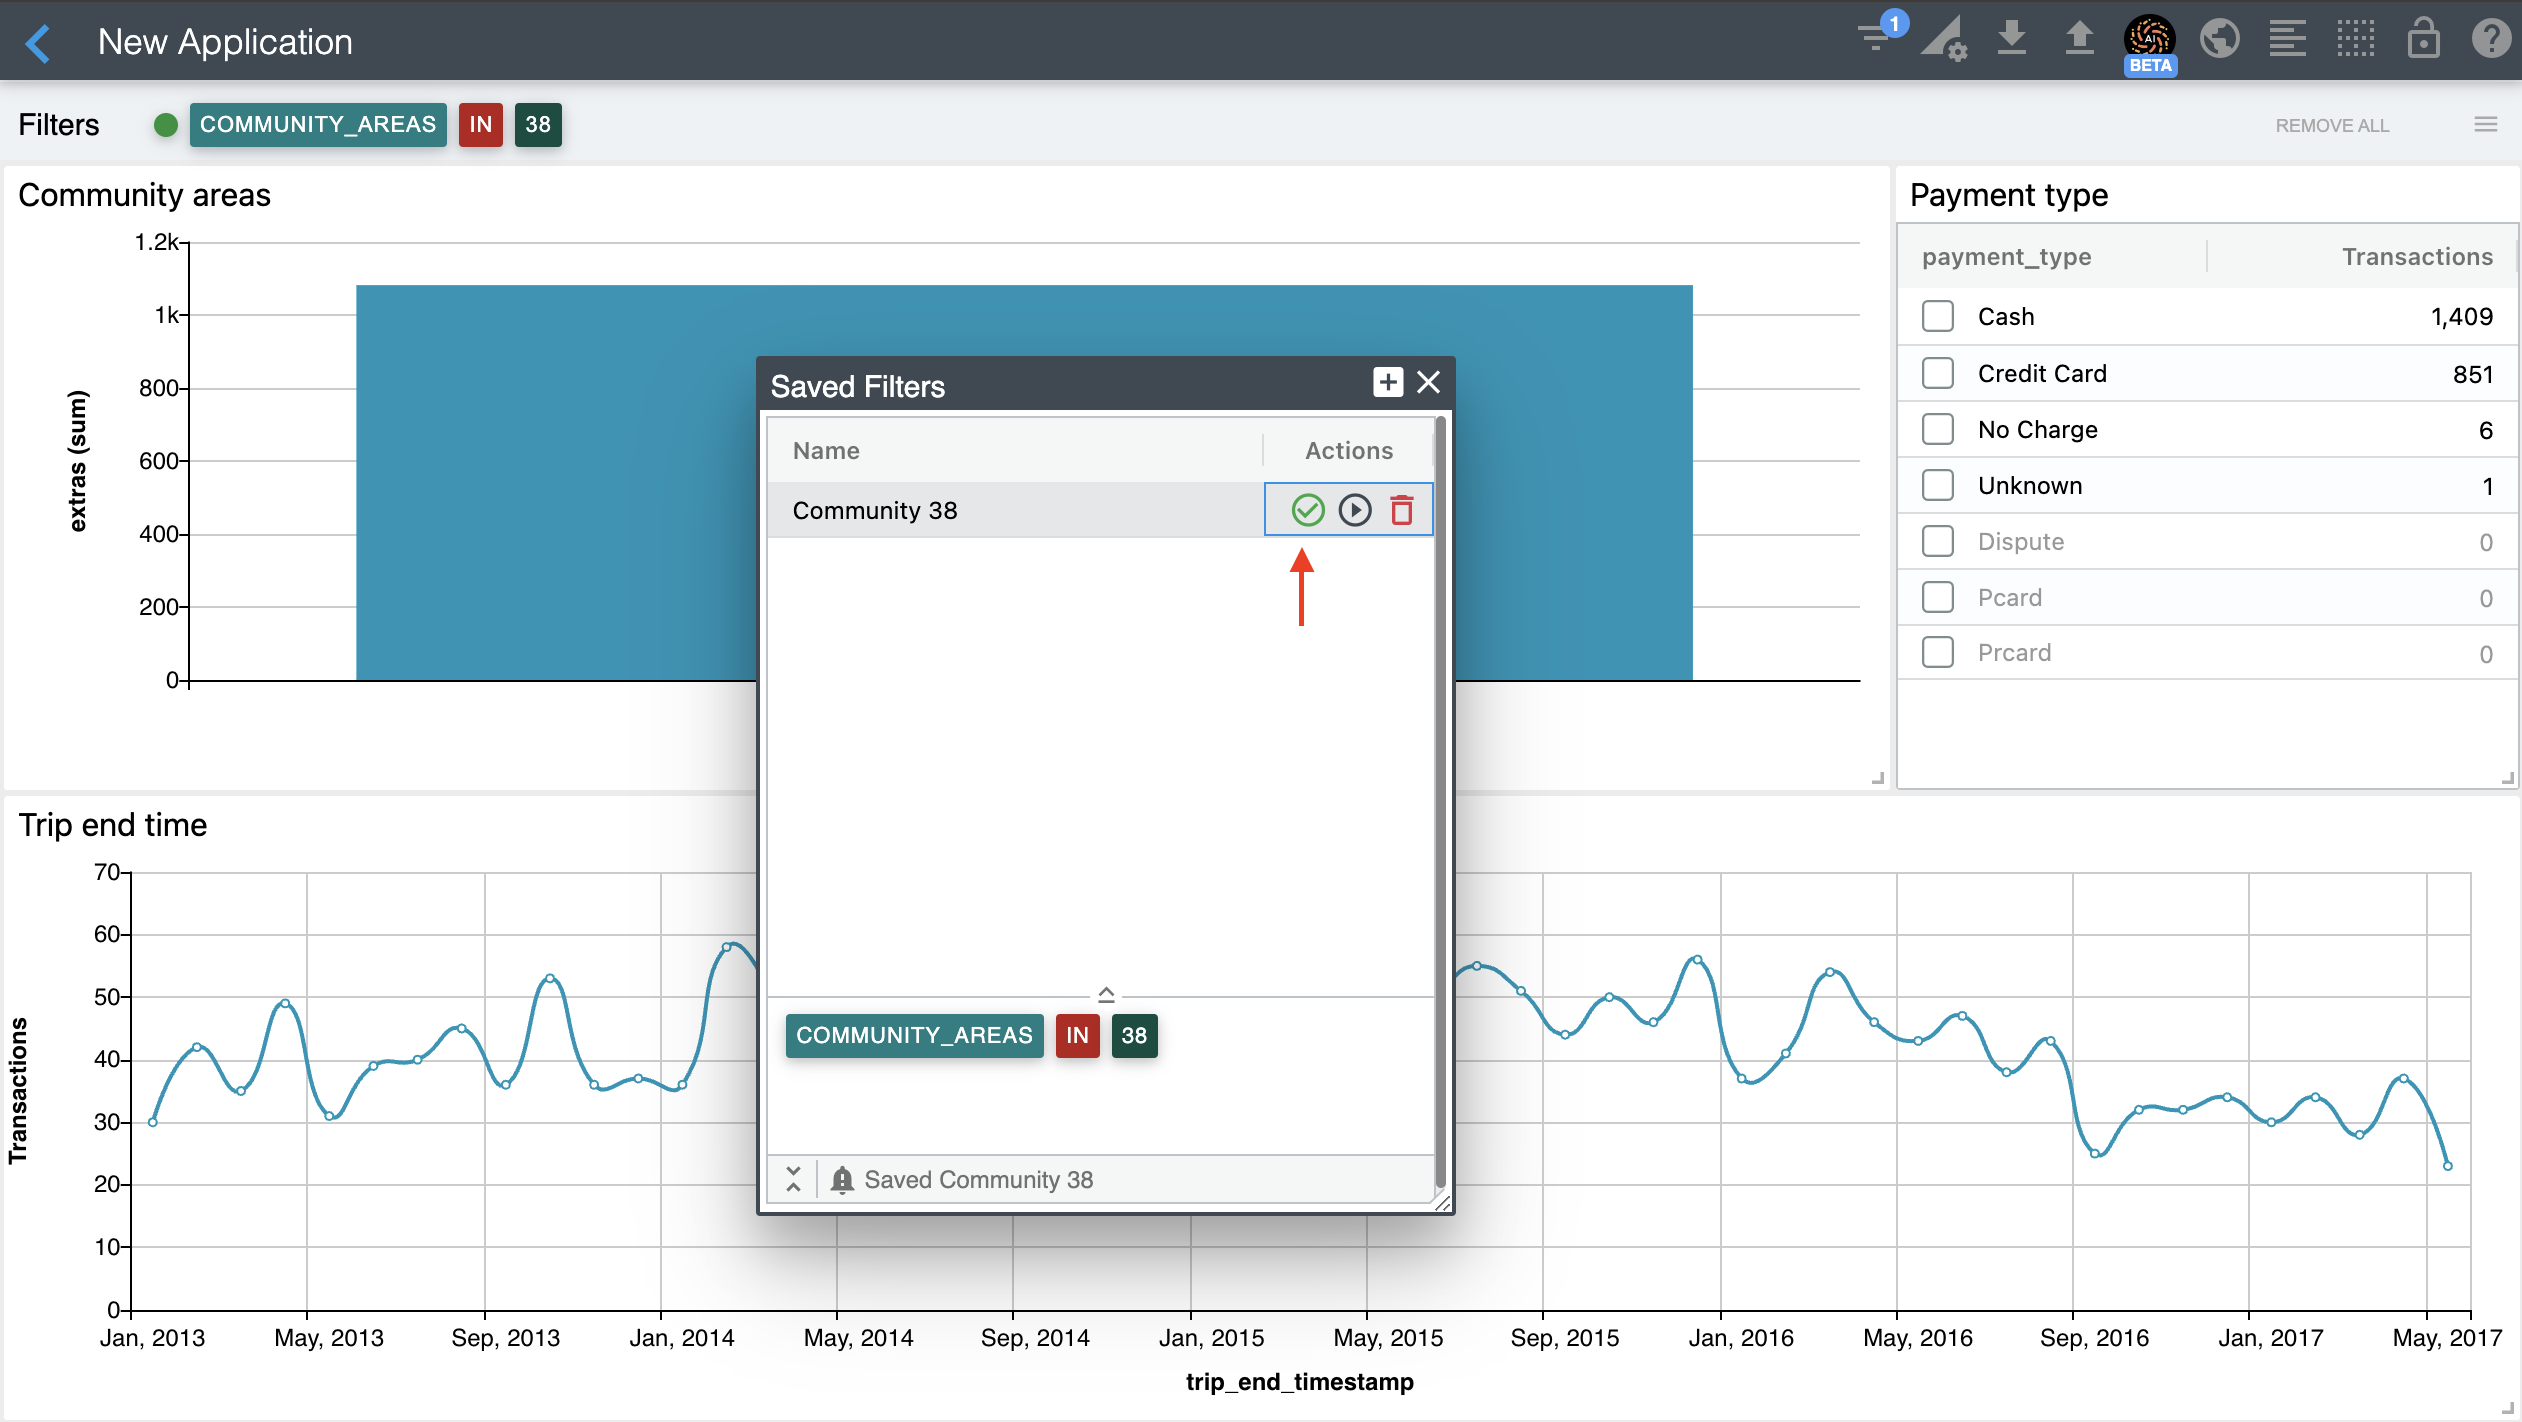2522x1422 pixels.
Task: Click the upload arrow icon
Action: (x=2079, y=38)
